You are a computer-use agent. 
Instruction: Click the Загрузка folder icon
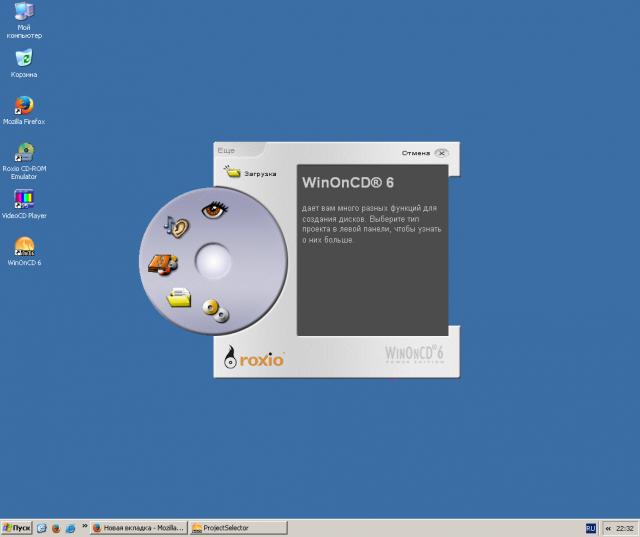[233, 173]
